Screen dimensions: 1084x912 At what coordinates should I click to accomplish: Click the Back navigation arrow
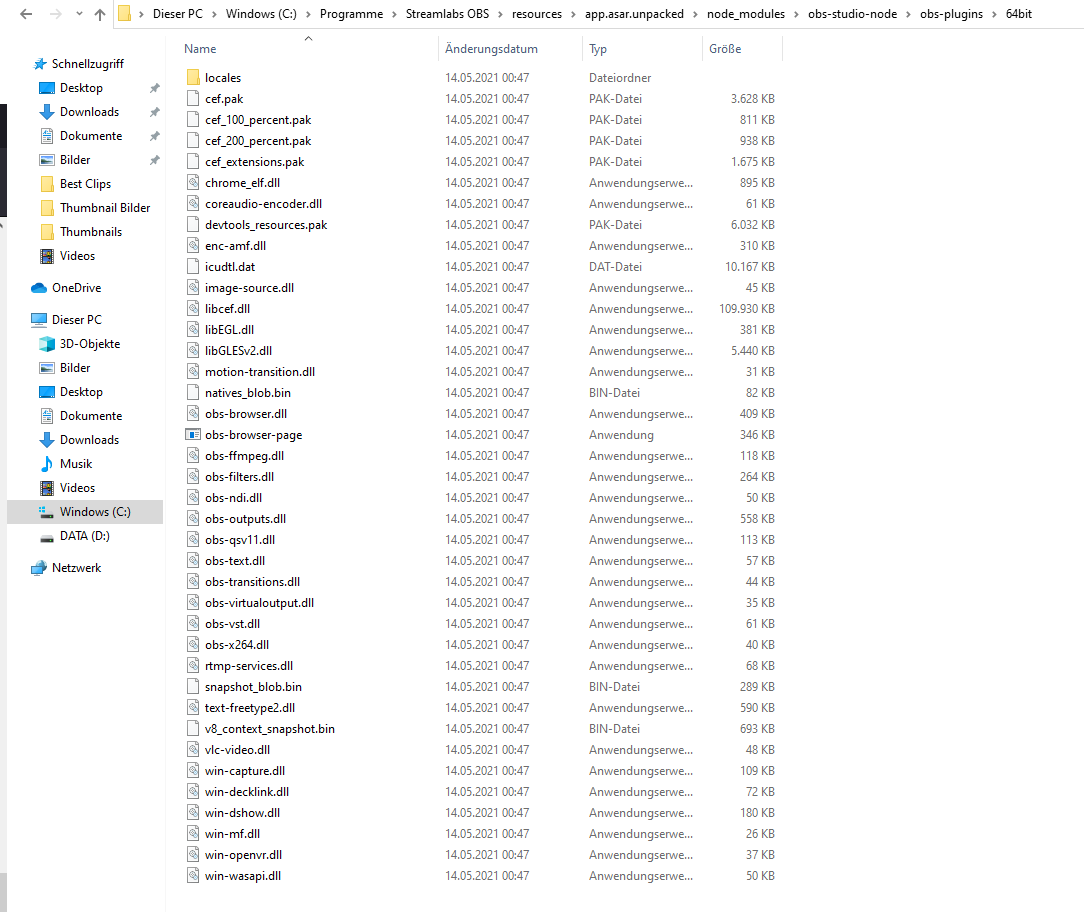(x=25, y=15)
